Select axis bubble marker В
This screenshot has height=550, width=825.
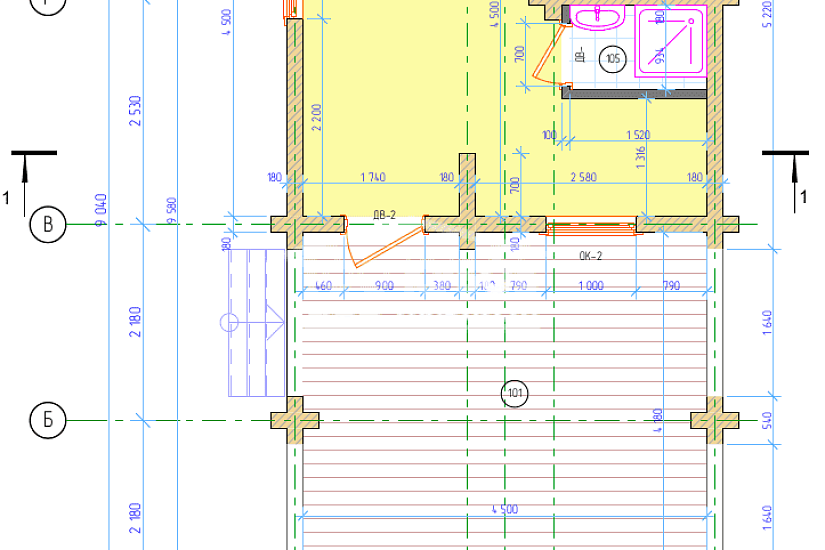[47, 226]
